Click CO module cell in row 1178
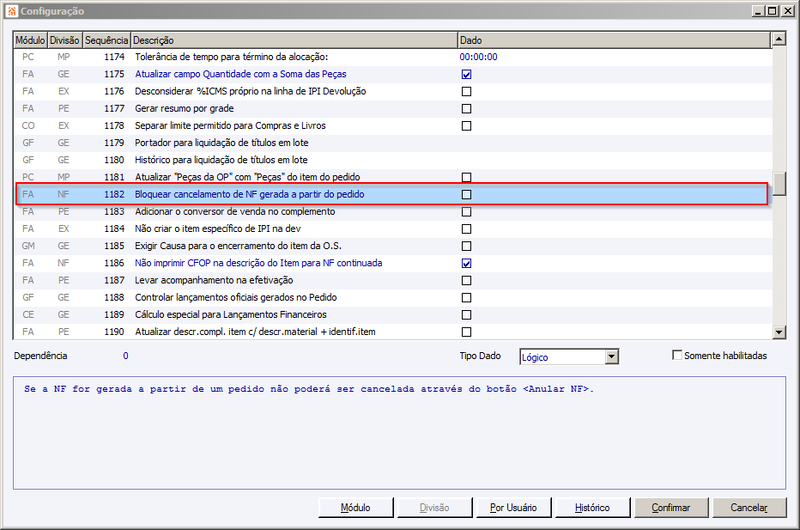800x530 pixels. click(x=28, y=126)
